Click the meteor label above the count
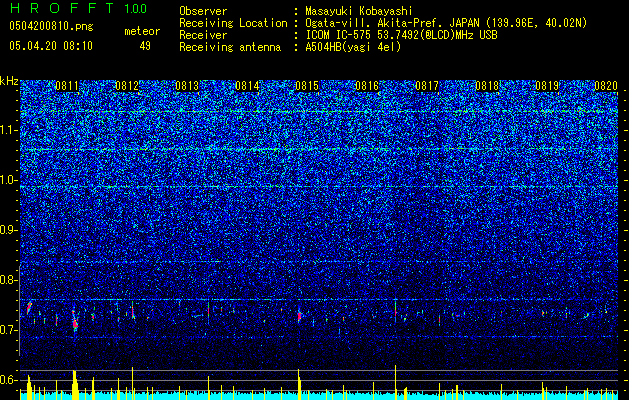Image resolution: width=629 pixels, height=400 pixels. [142, 31]
